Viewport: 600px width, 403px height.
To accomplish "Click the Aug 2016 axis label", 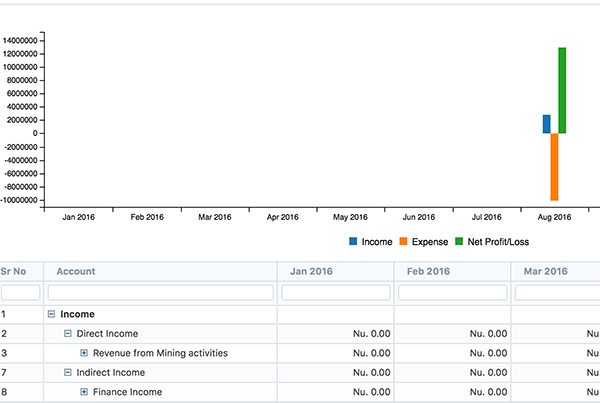I will pos(554,217).
